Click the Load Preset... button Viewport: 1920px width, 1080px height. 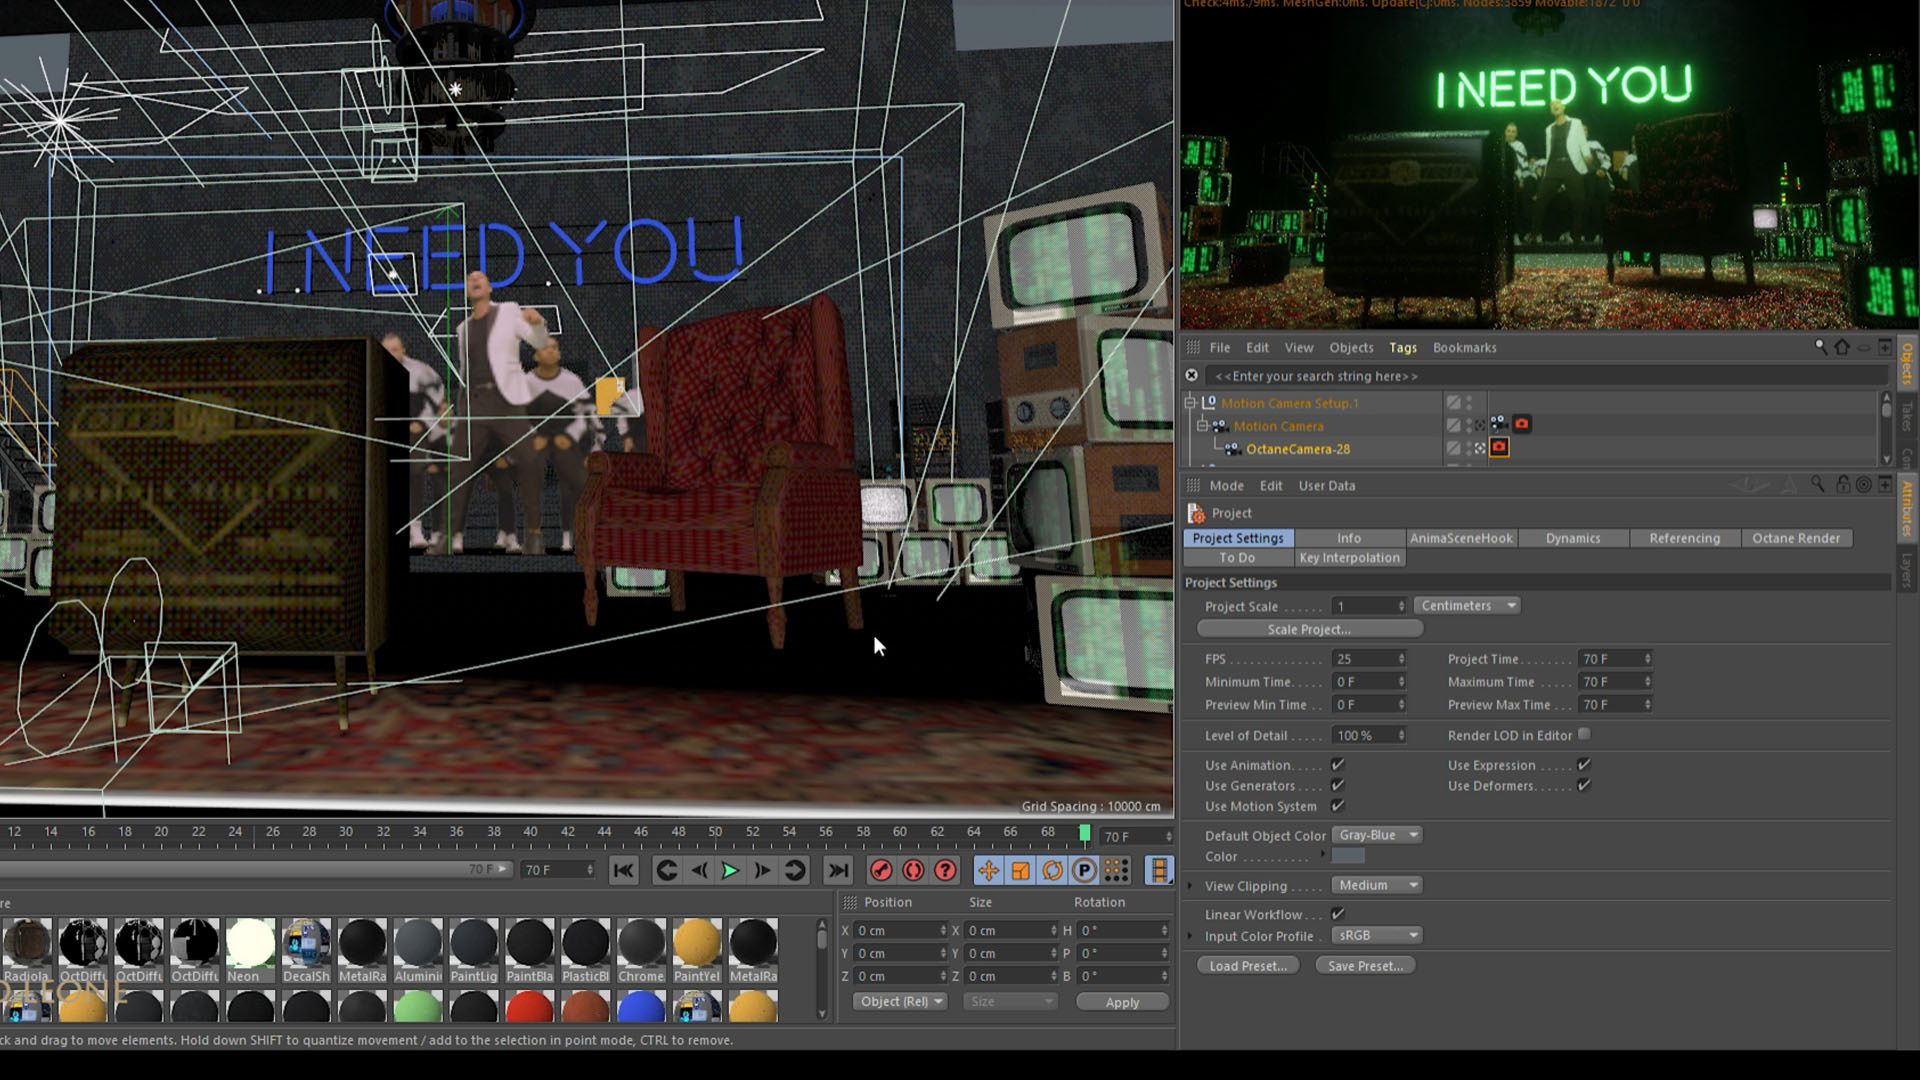[1248, 965]
